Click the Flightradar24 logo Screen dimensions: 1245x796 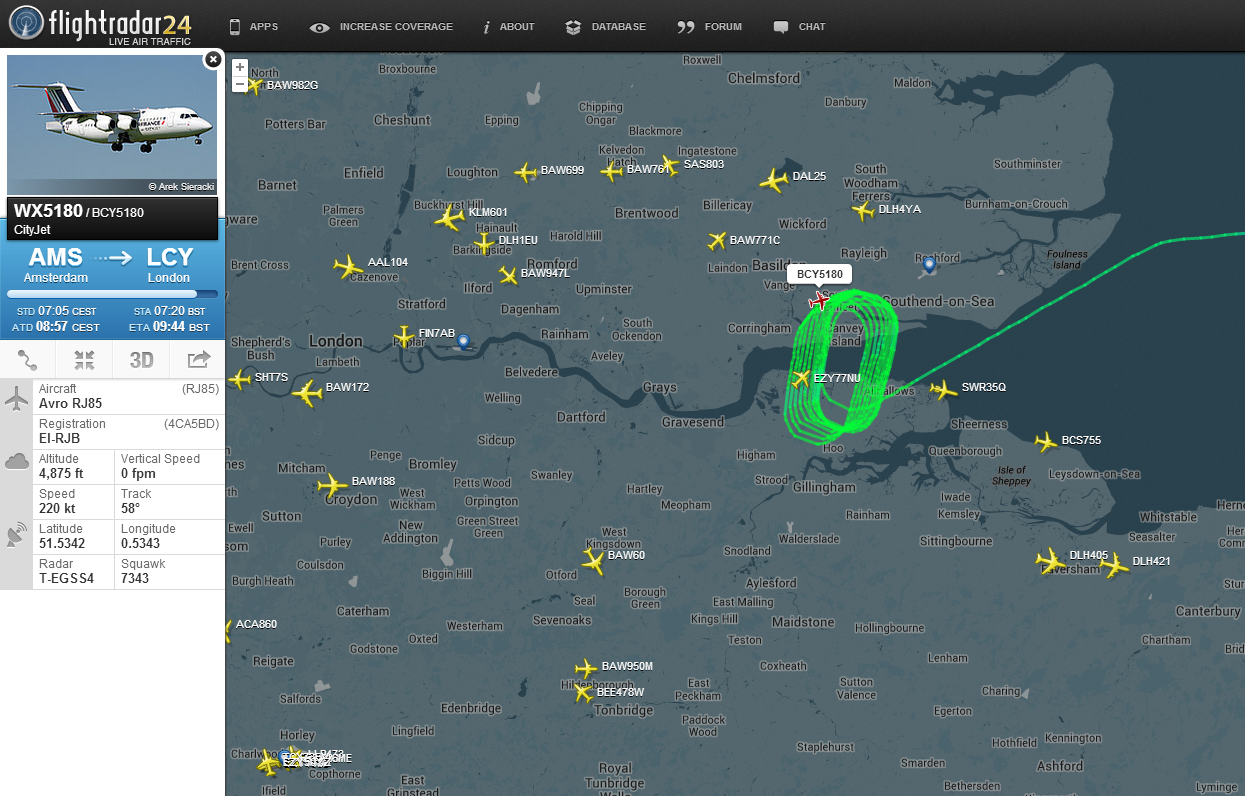(100, 24)
